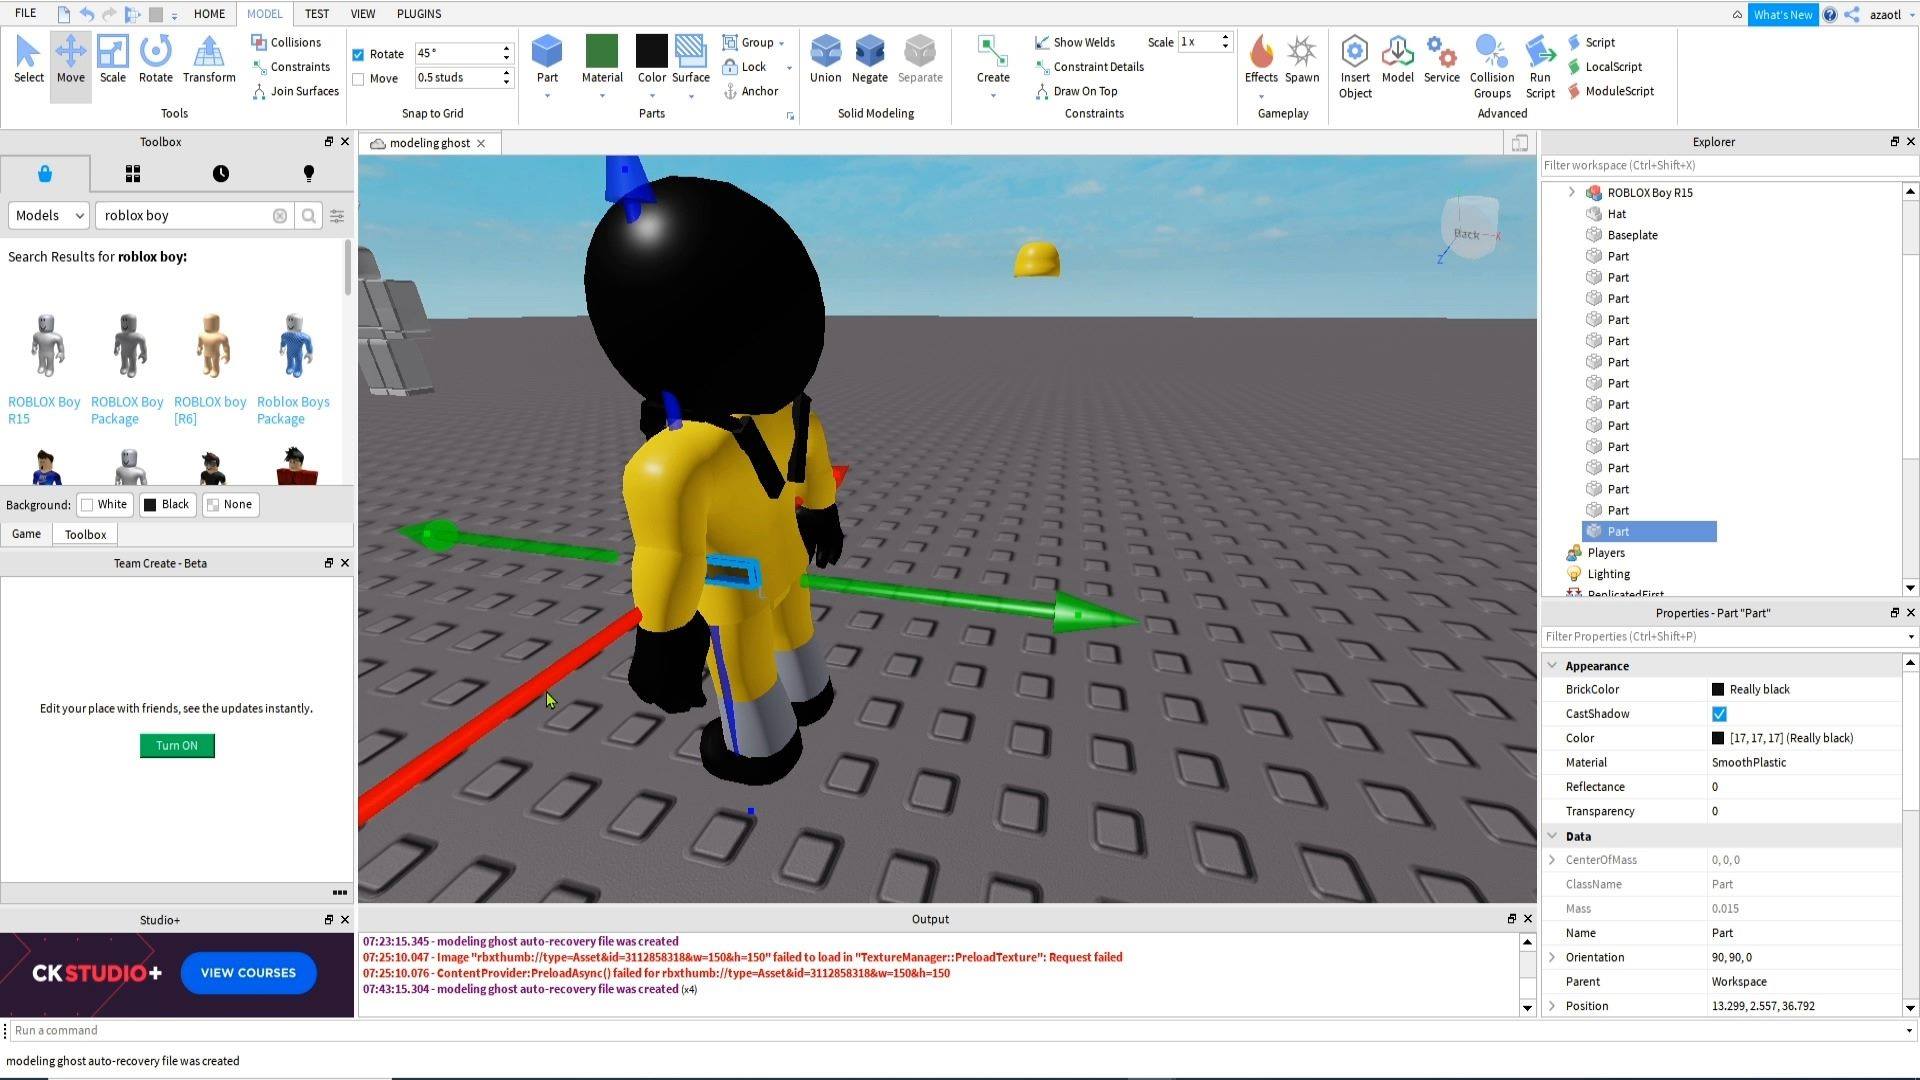Choose the Scale tool

[x=112, y=60]
